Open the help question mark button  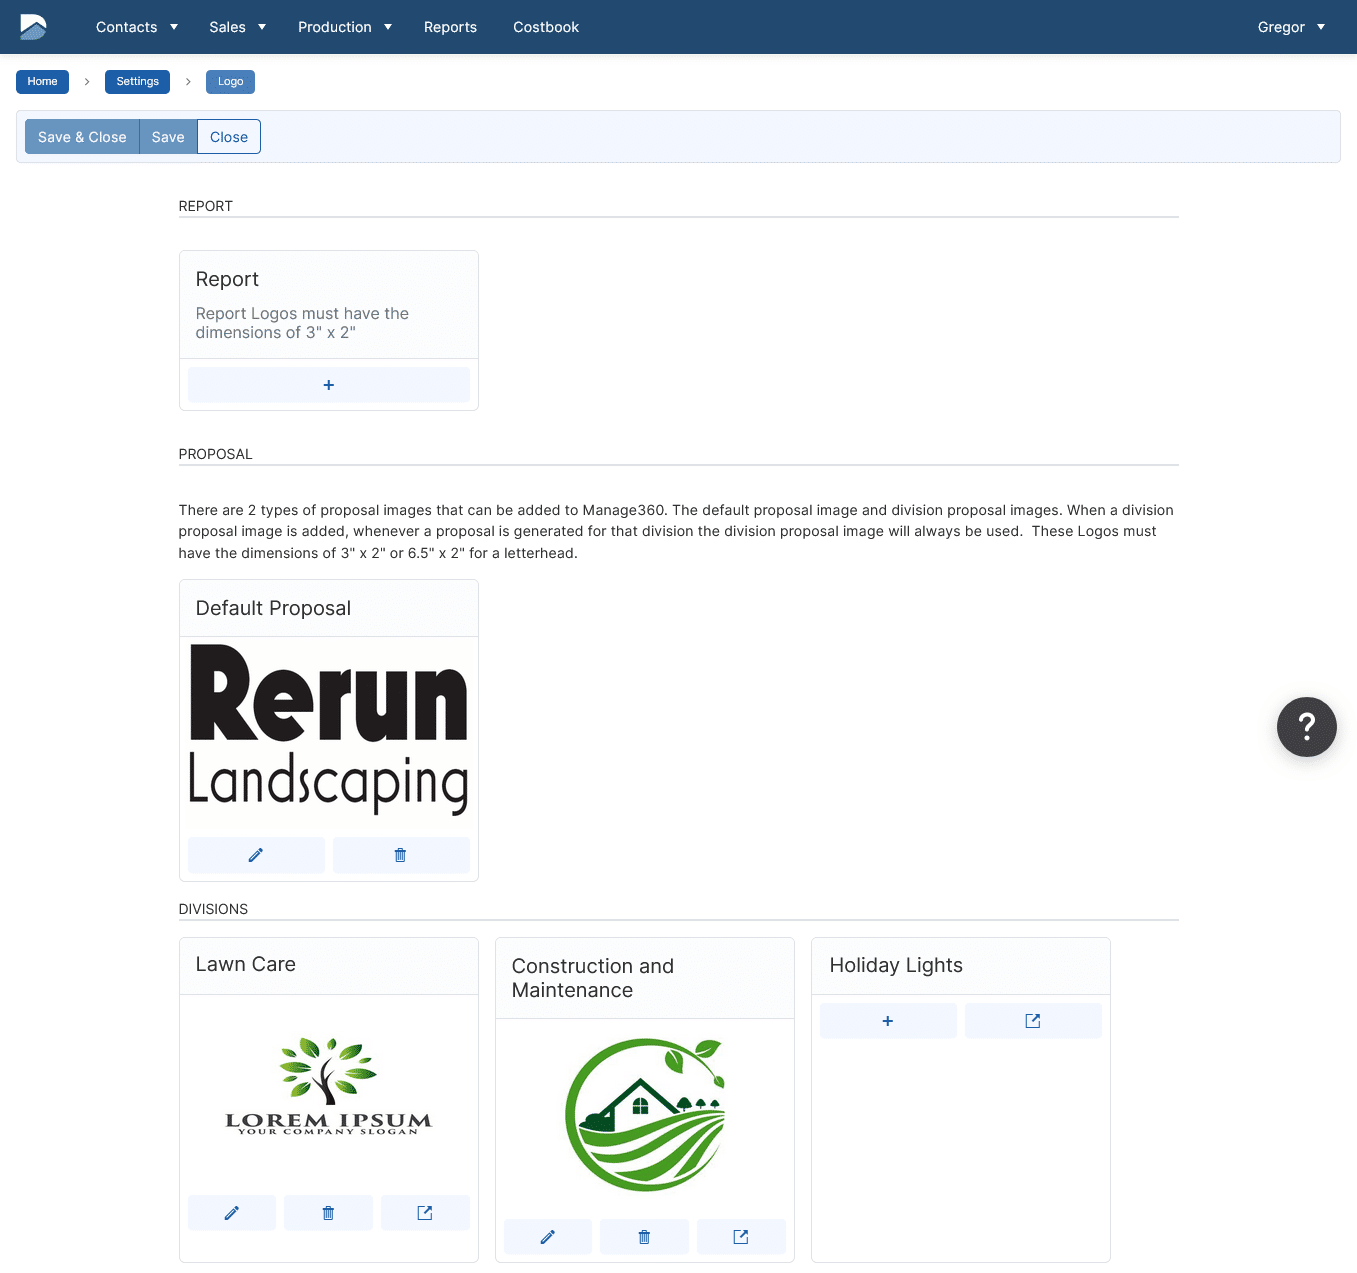point(1307,727)
